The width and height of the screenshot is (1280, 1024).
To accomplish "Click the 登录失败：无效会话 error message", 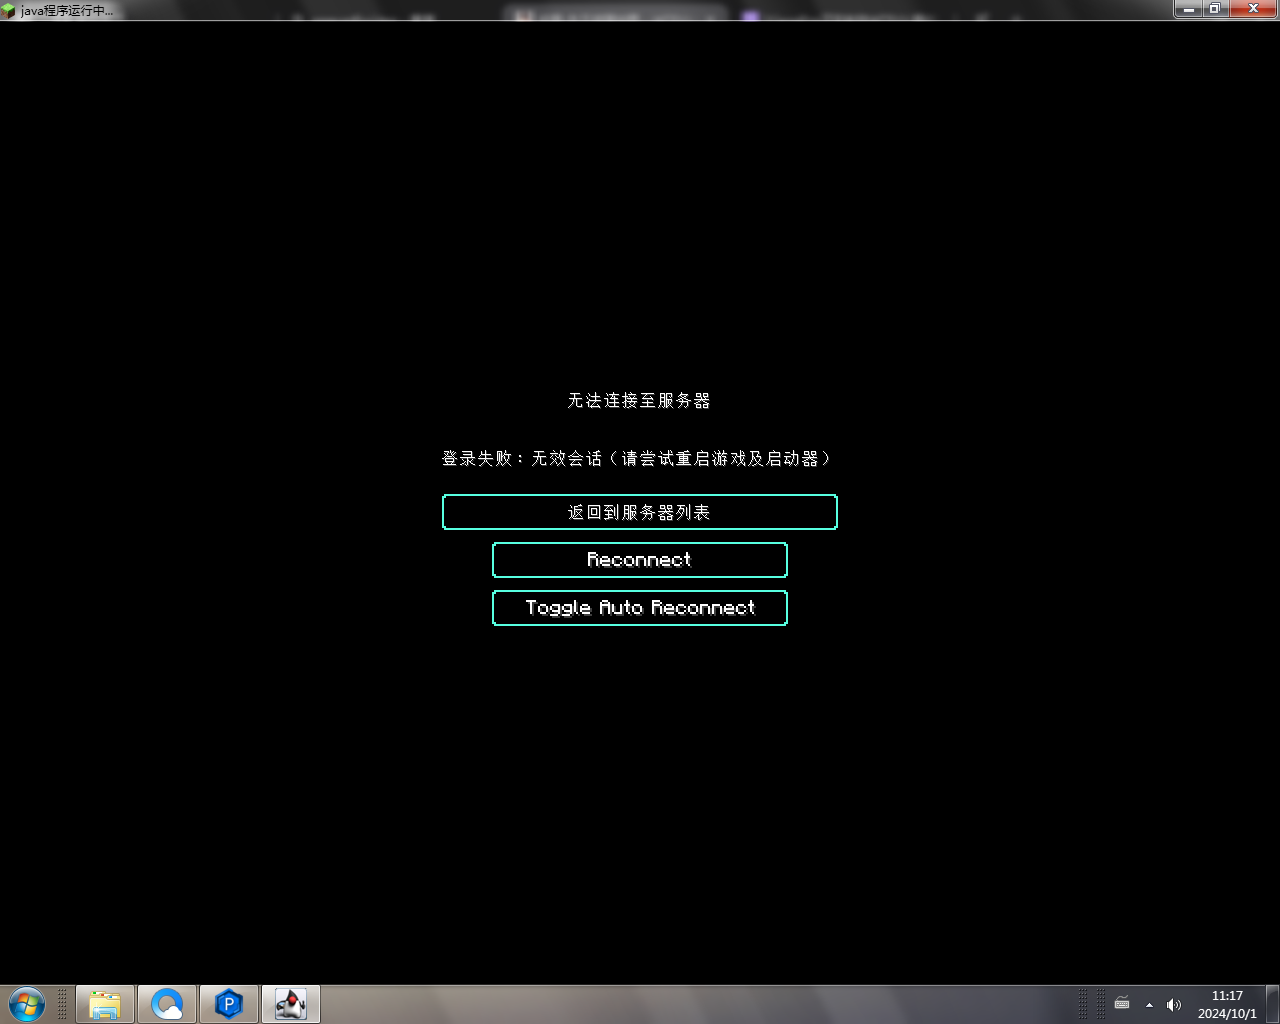I will (x=639, y=458).
